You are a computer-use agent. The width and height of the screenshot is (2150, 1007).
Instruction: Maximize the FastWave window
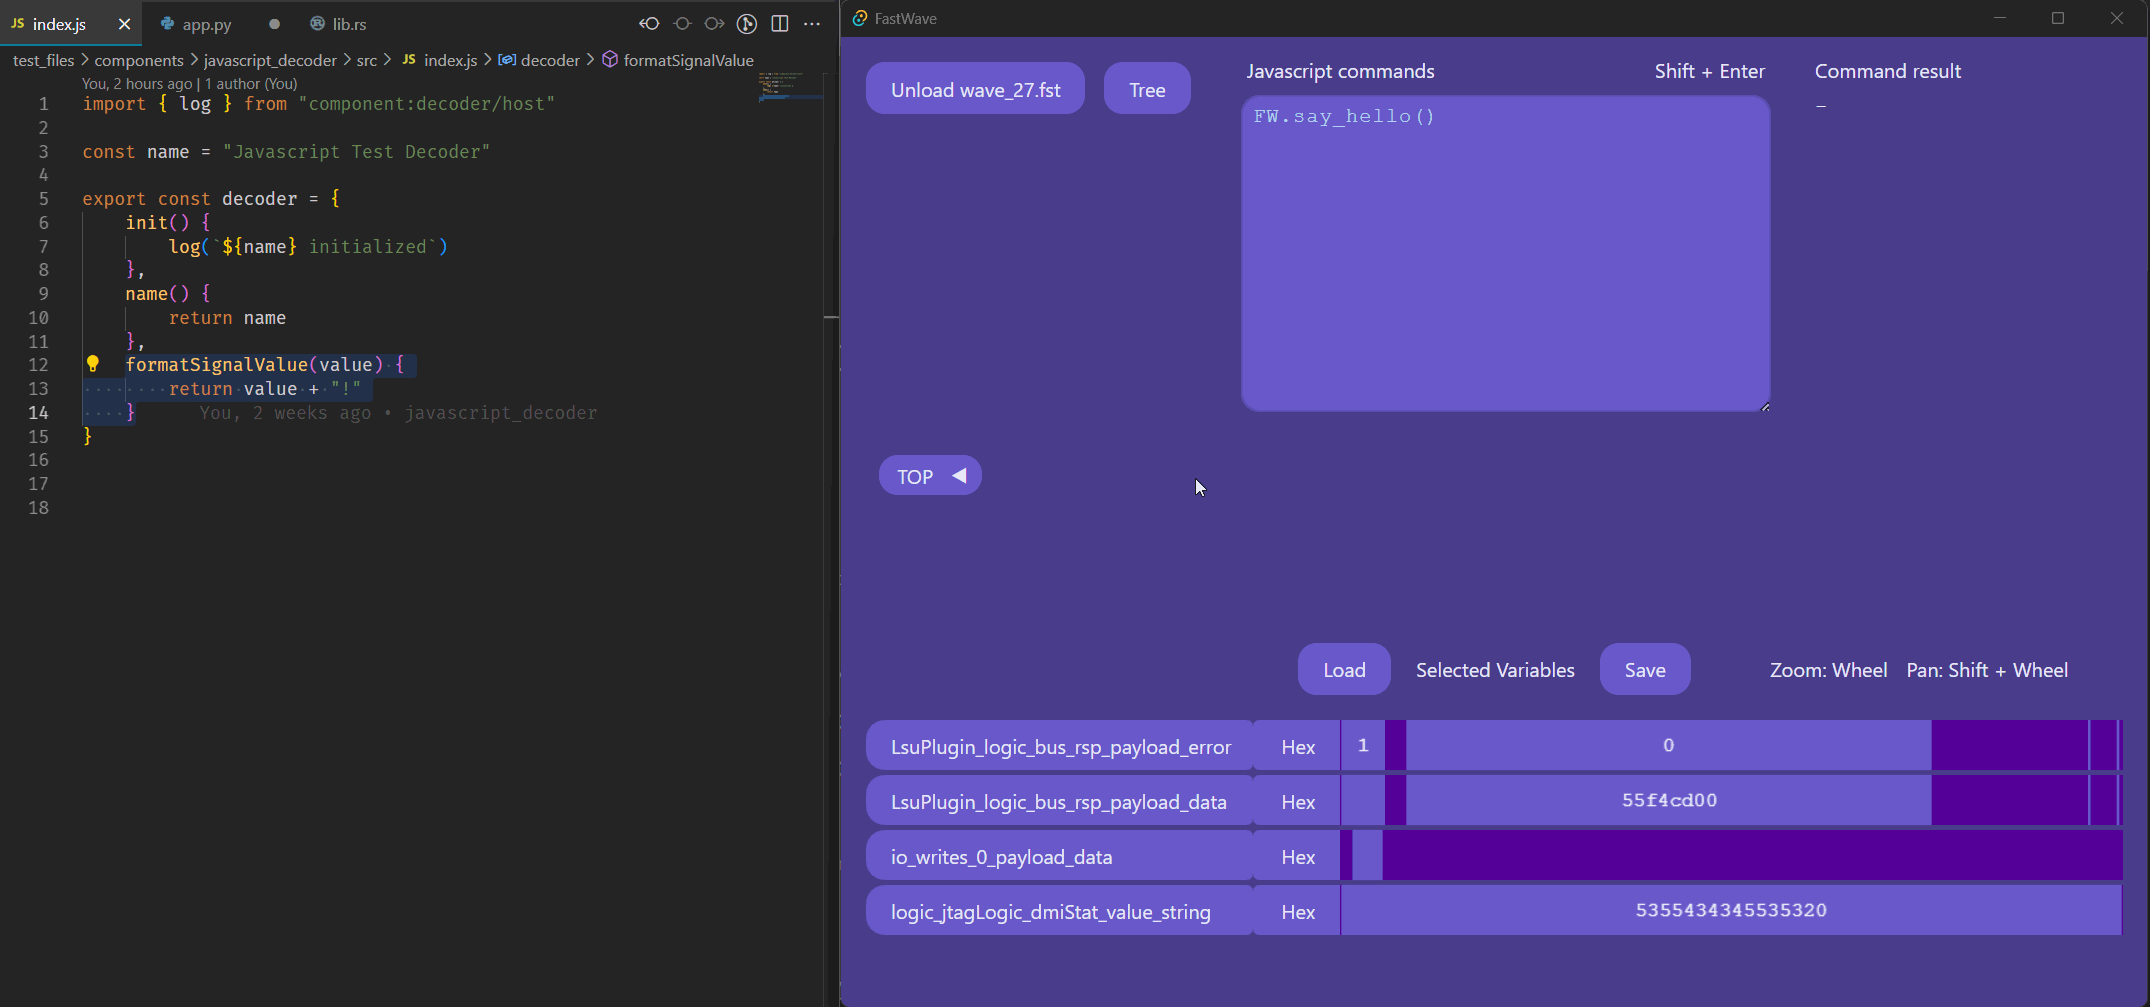pos(2058,18)
